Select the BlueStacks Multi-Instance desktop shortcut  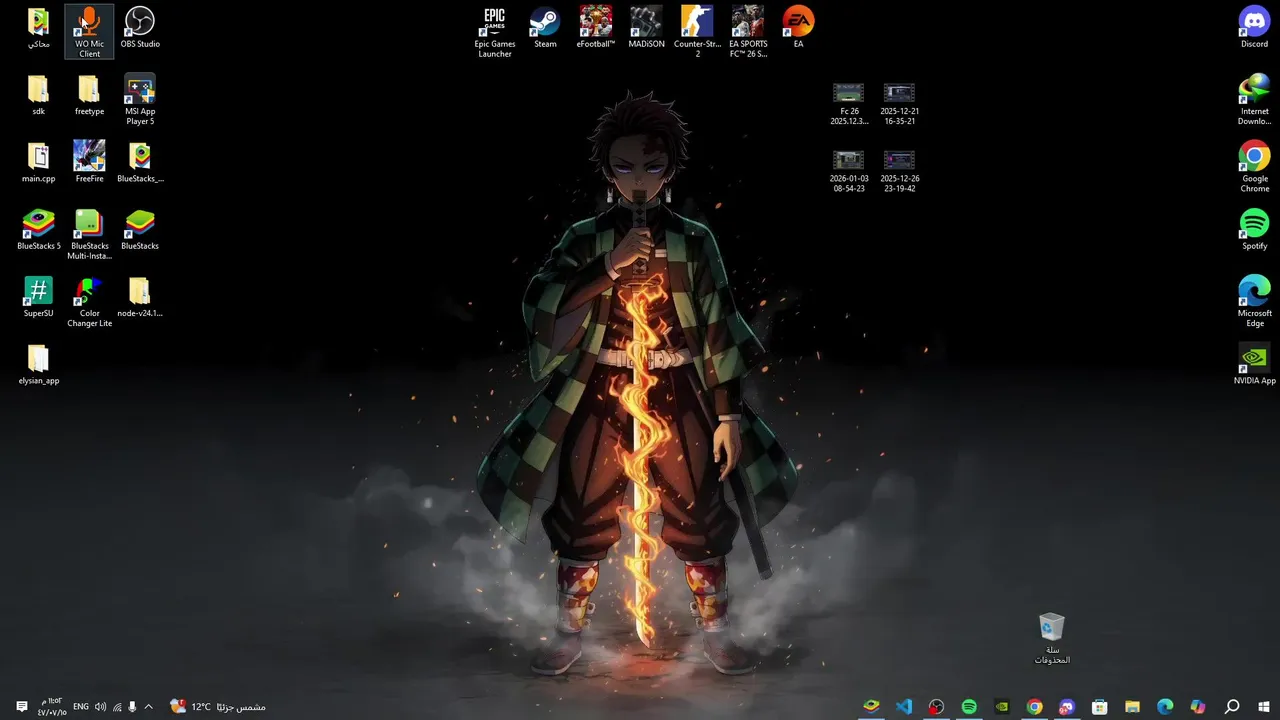coord(89,234)
